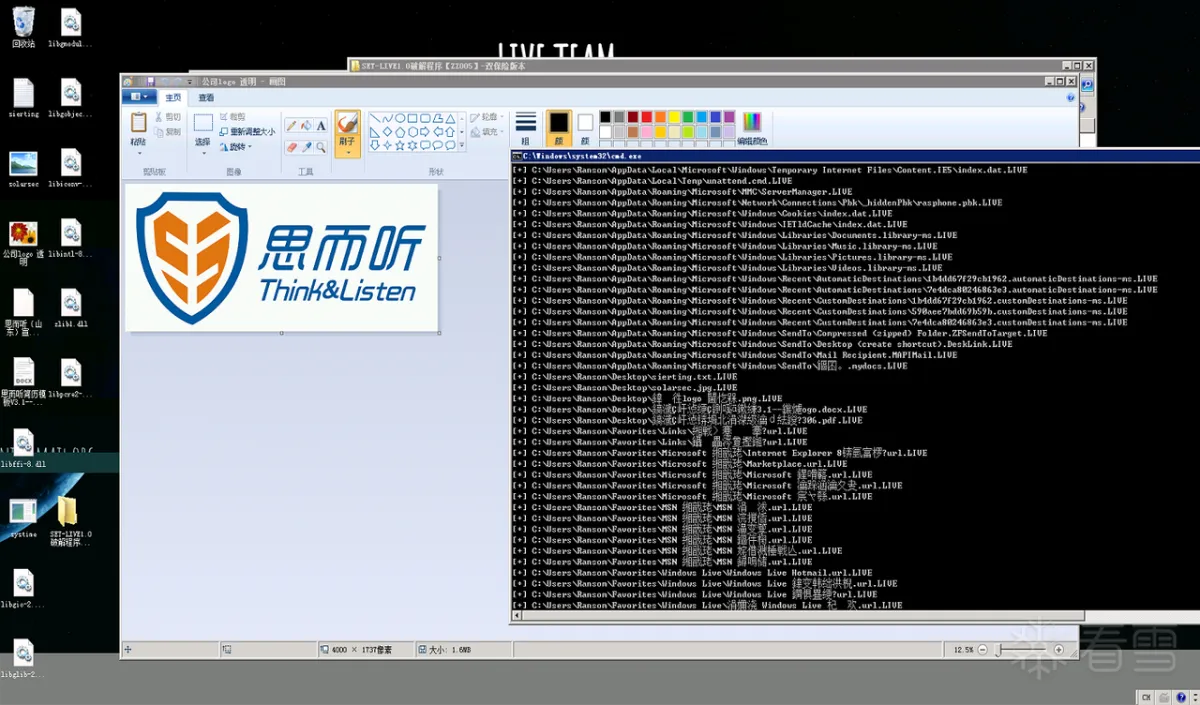Select Color 1 (black) box in Paint
Image resolution: width=1200 pixels, height=705 pixels.
point(558,122)
